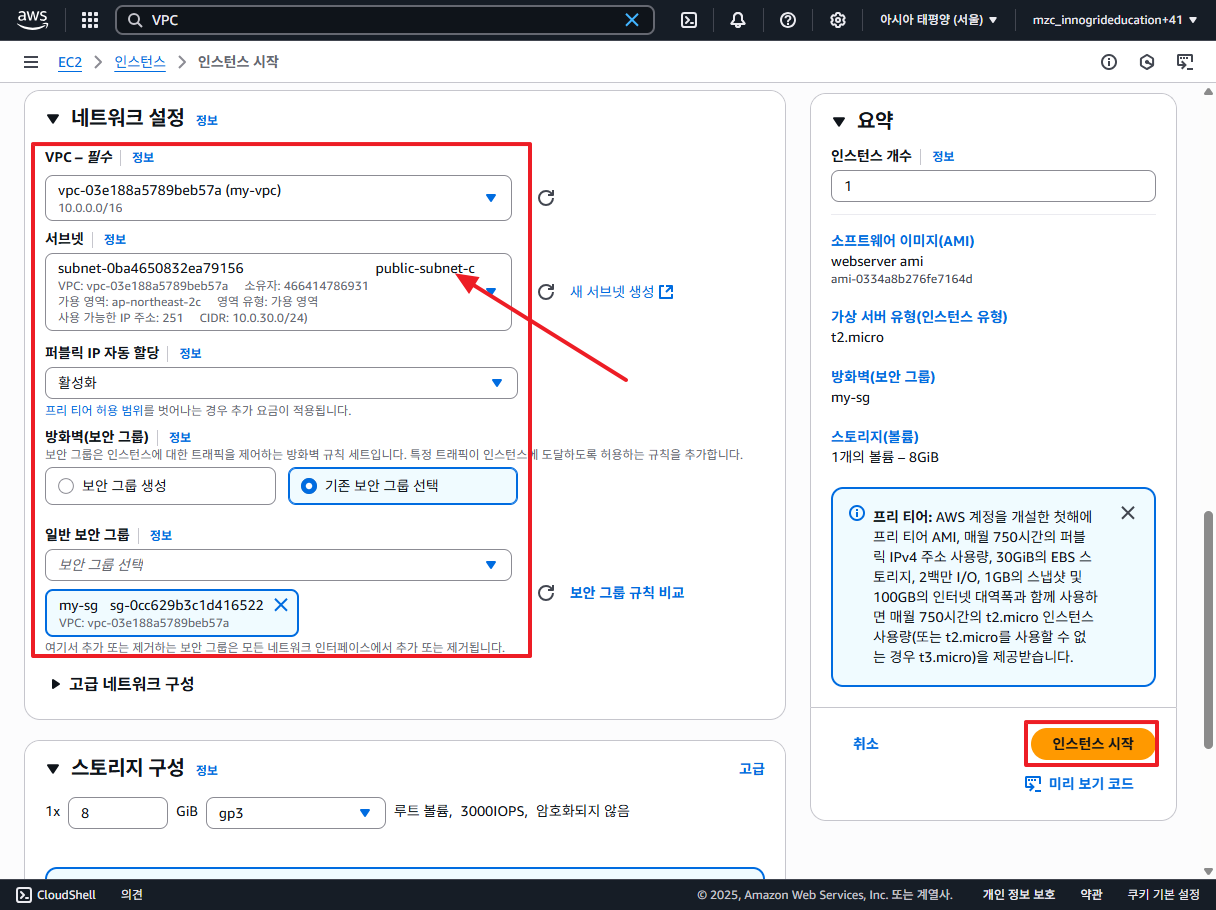Open the 정보 link next to VPC – 필수
1216x910 pixels.
[x=143, y=157]
